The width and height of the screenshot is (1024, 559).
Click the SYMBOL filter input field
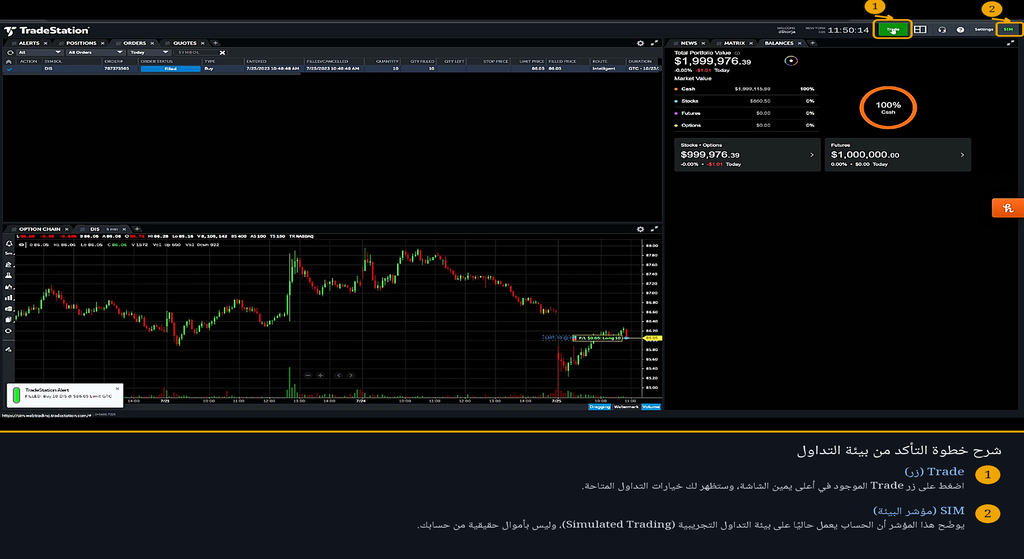click(196, 52)
